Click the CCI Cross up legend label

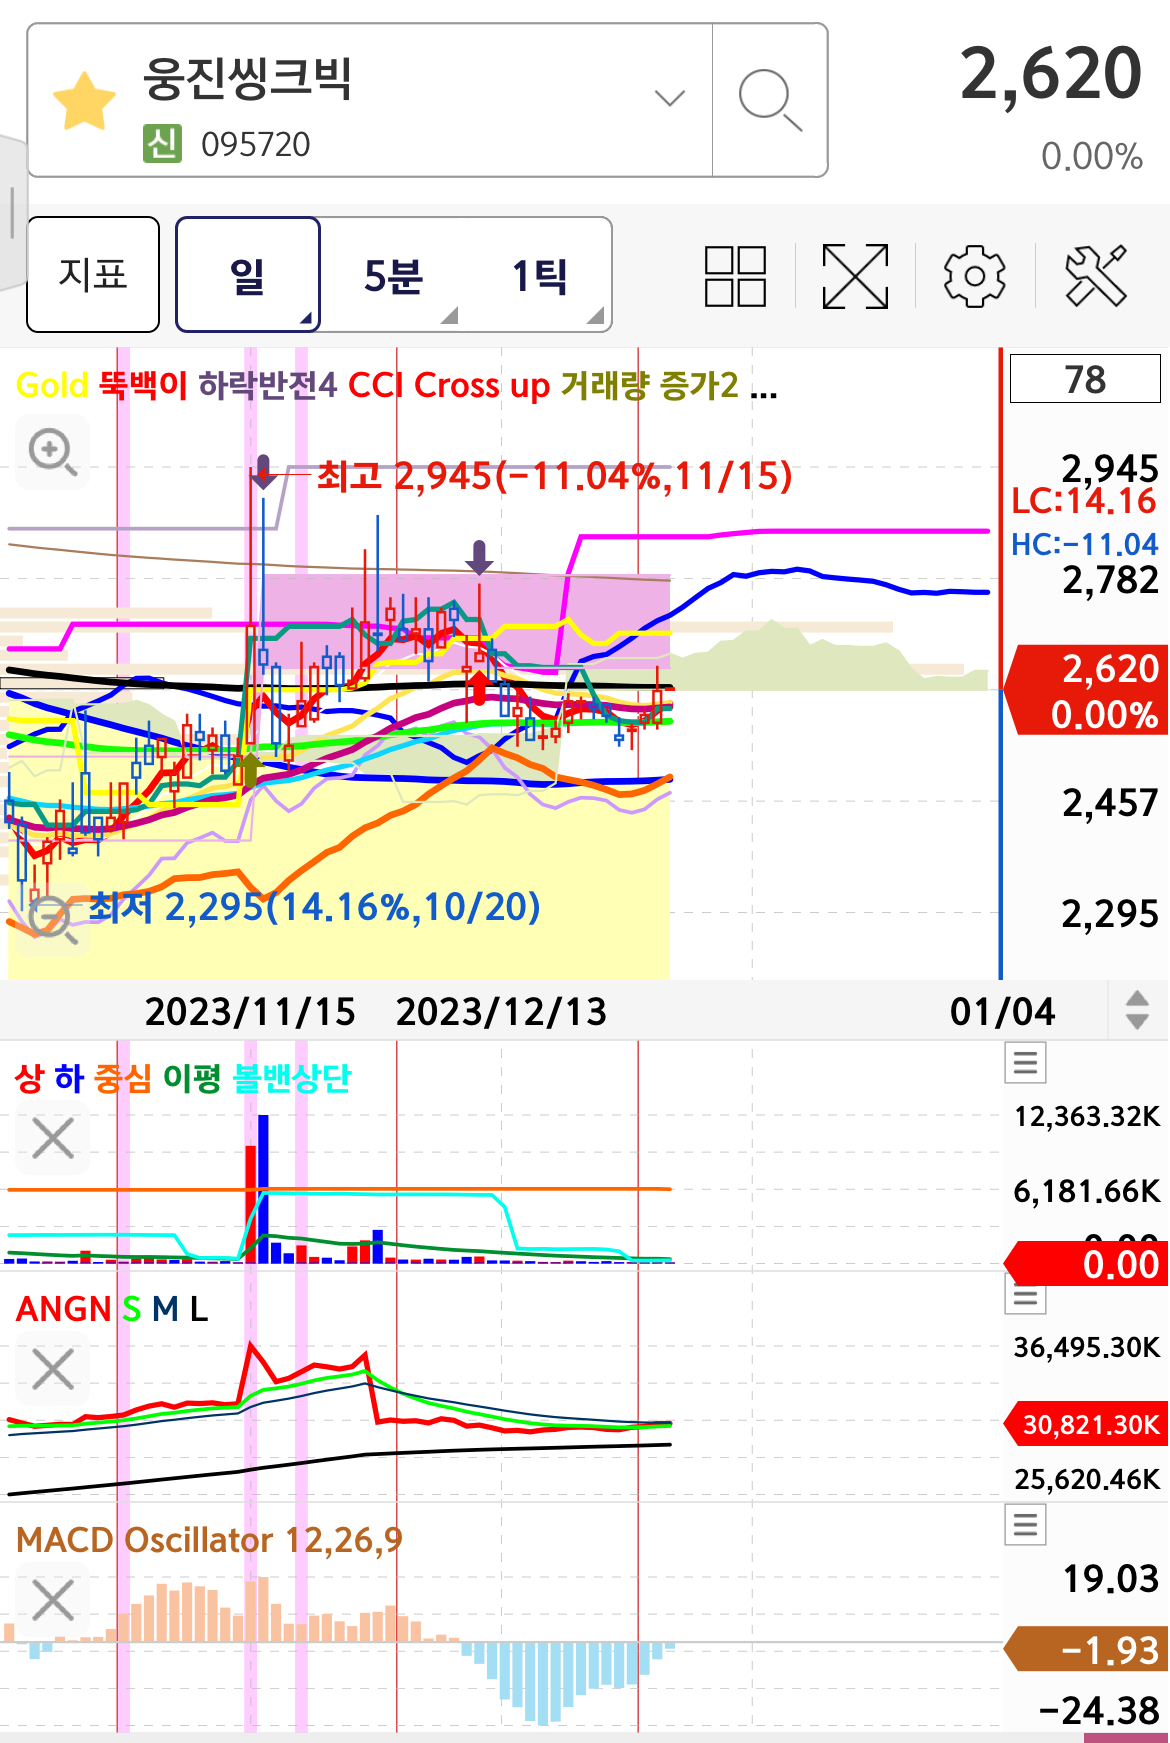(449, 385)
